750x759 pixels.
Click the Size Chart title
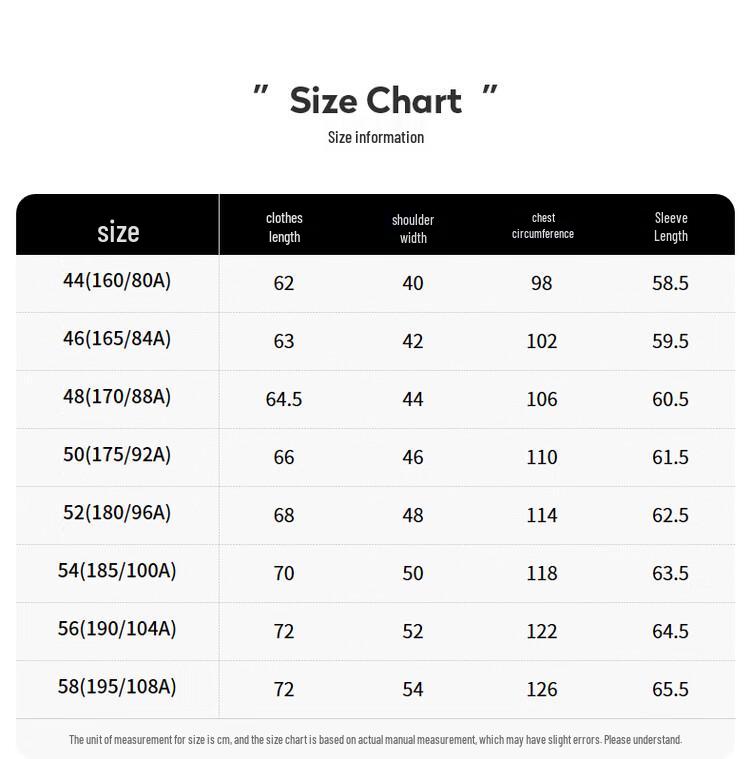click(375, 100)
